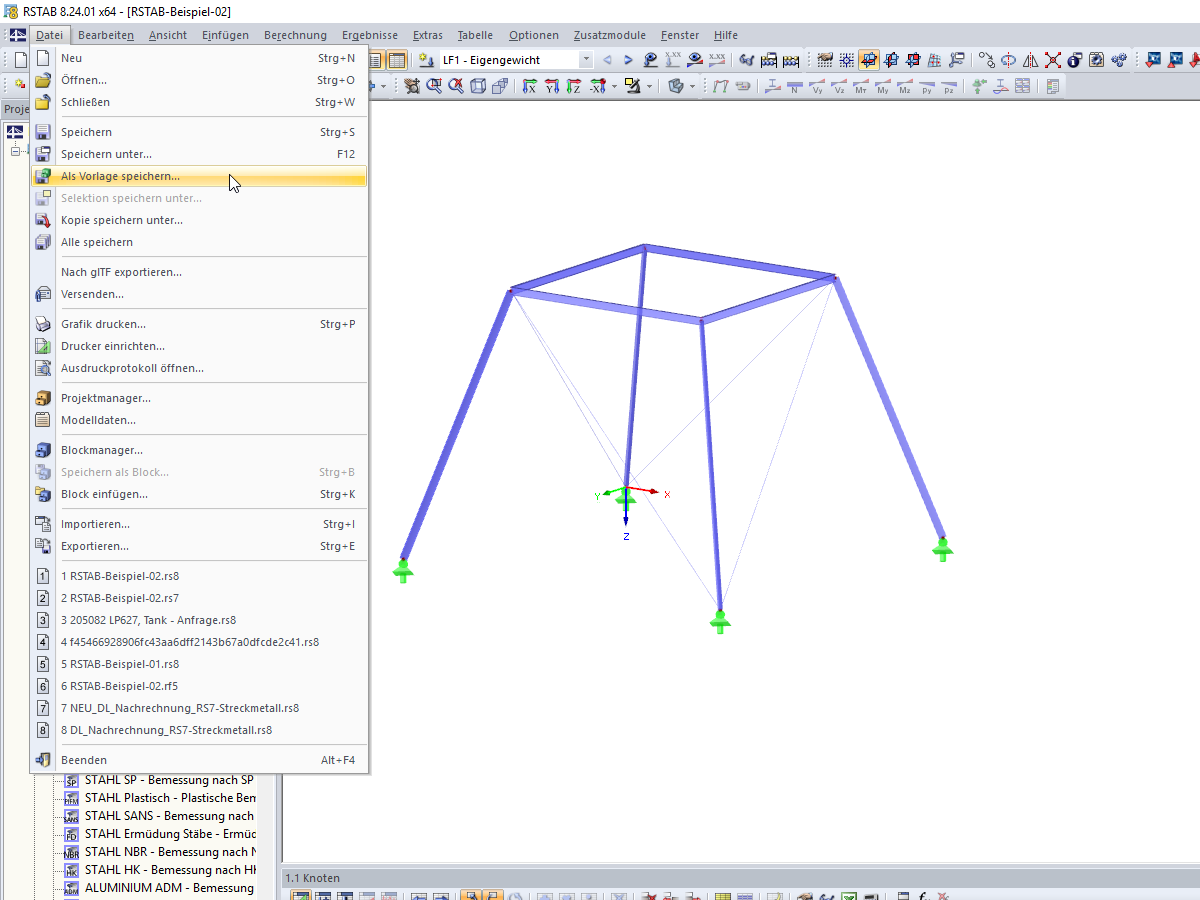
Task: Open recent file 205082 LP627, Tank - Anfrage.rs8
Action: (200, 620)
